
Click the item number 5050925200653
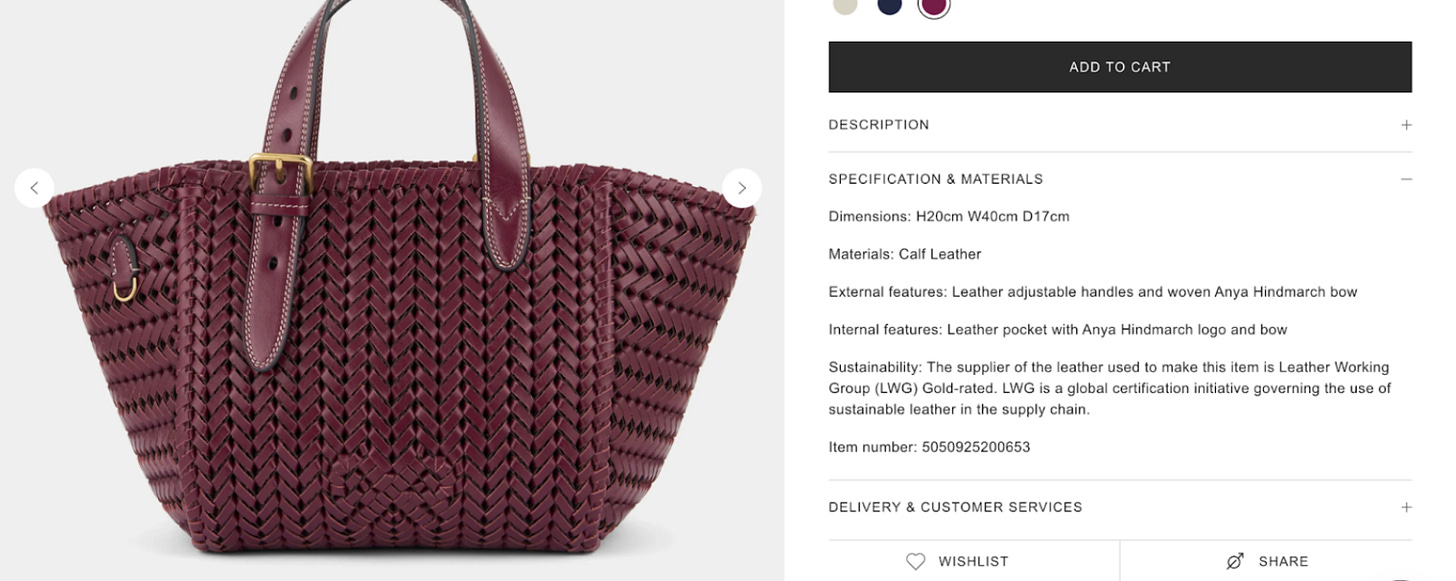pyautogui.click(x=976, y=447)
